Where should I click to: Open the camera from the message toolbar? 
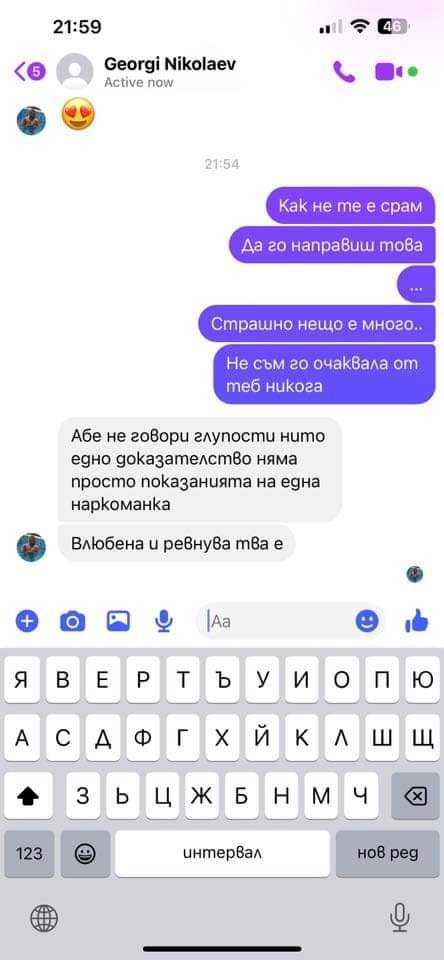point(72,621)
